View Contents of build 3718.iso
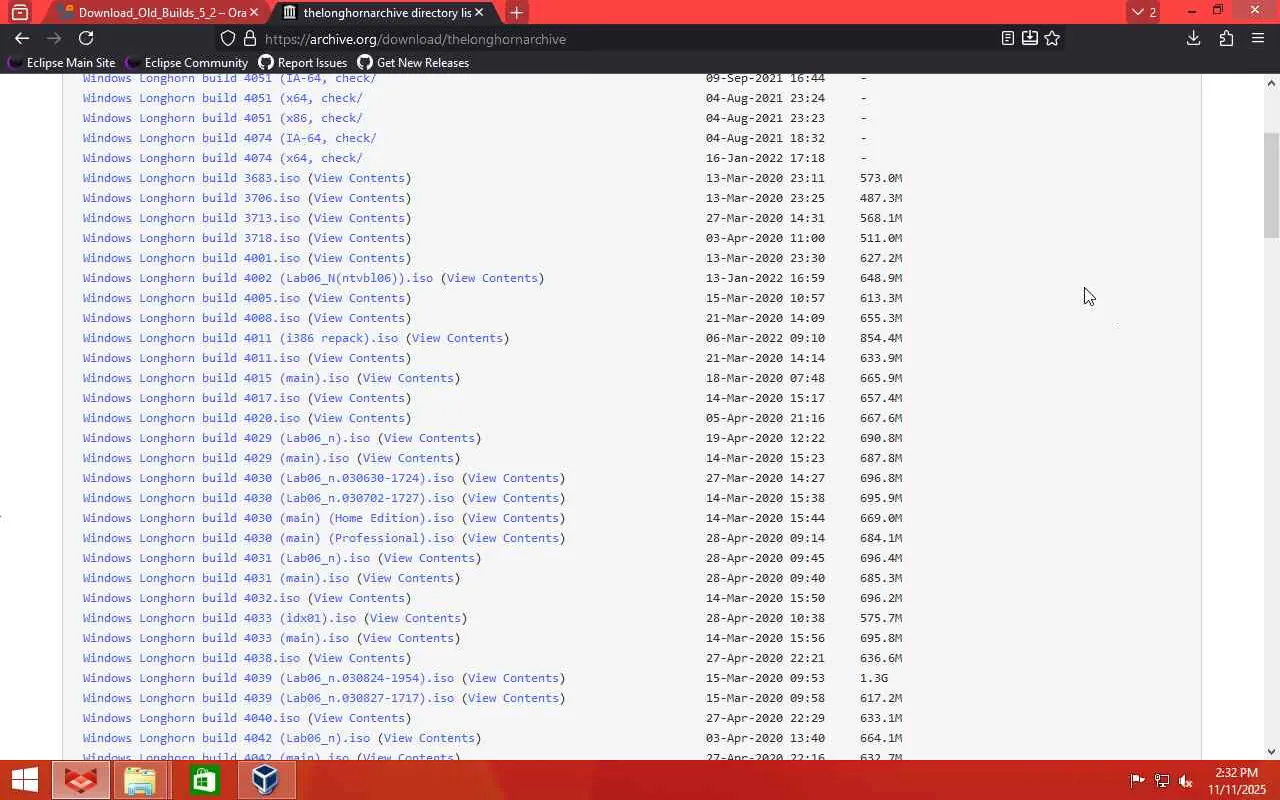The width and height of the screenshot is (1280, 800). pos(359,238)
